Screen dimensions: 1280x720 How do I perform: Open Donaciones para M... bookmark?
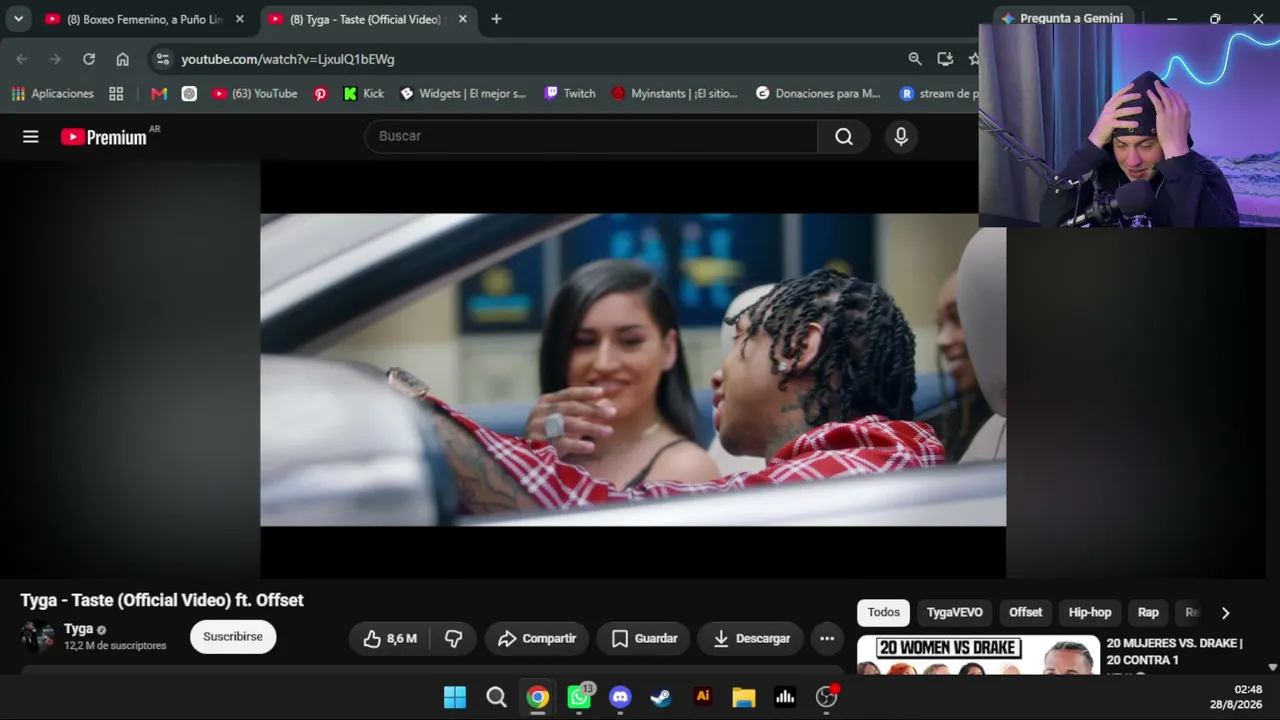tap(818, 93)
